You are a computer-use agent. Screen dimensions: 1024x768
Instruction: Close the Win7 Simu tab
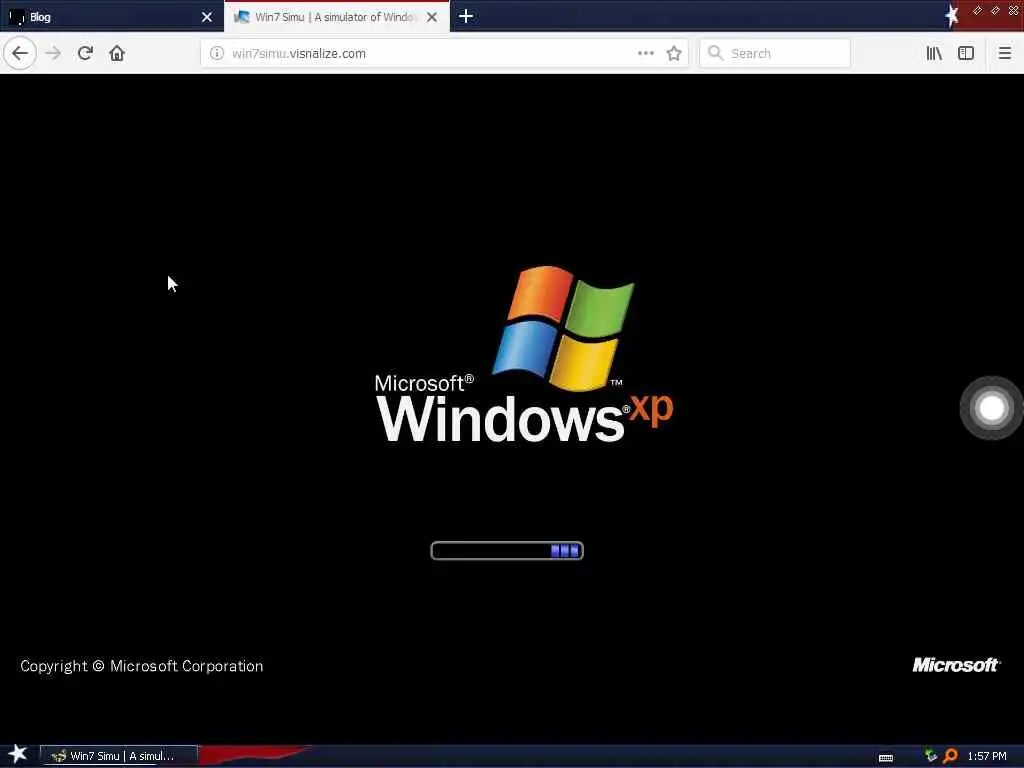(432, 17)
